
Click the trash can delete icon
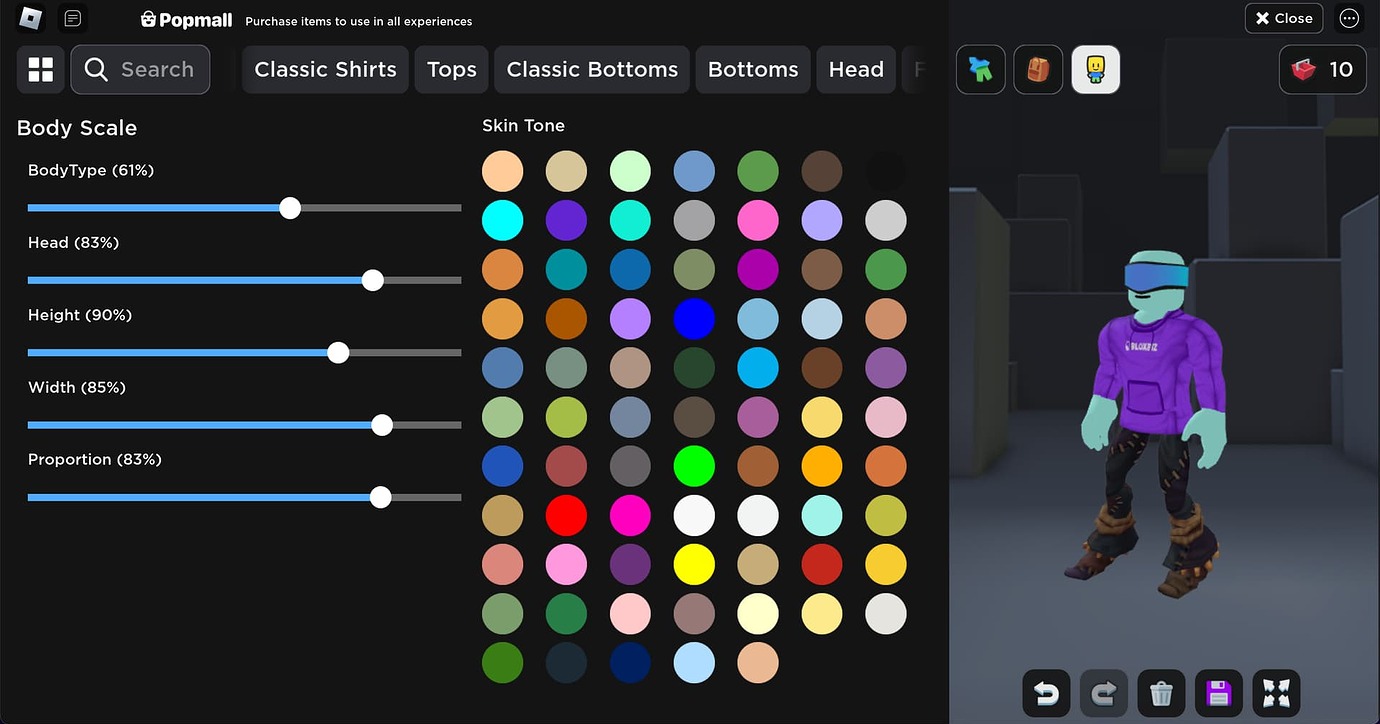click(x=1161, y=693)
